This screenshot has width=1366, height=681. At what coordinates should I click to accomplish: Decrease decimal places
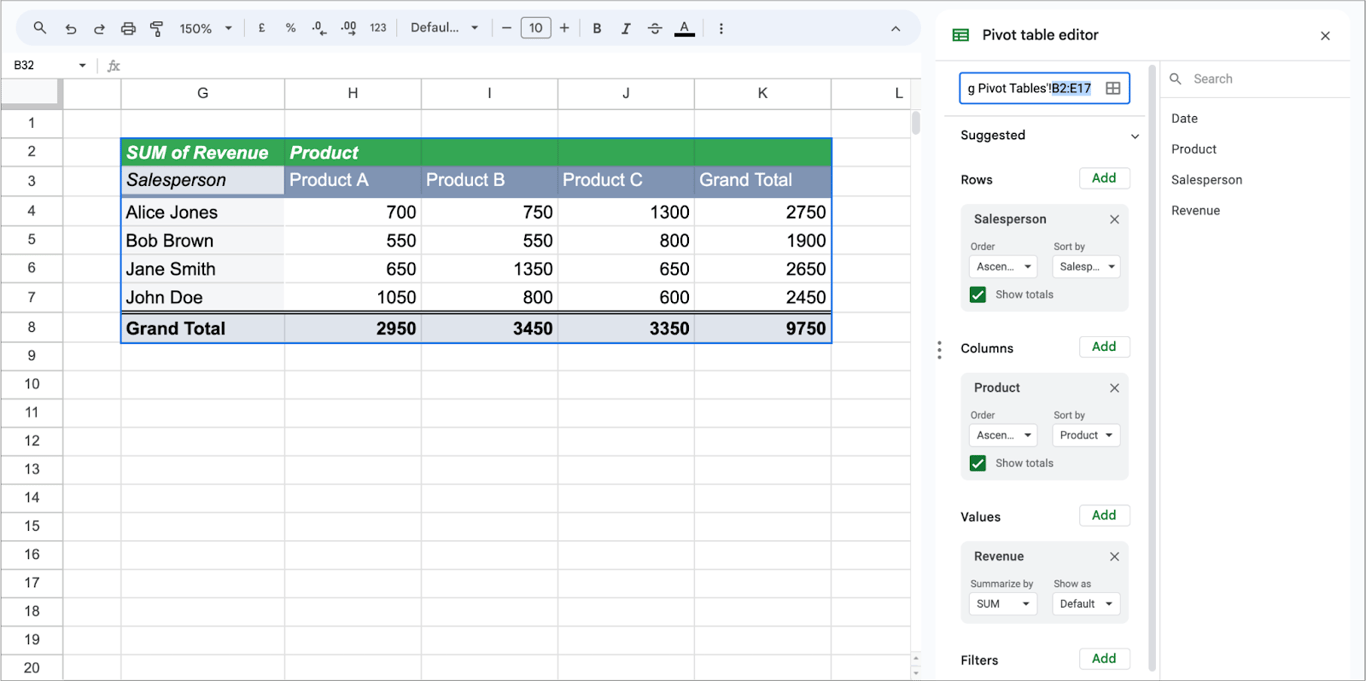pyautogui.click(x=319, y=28)
